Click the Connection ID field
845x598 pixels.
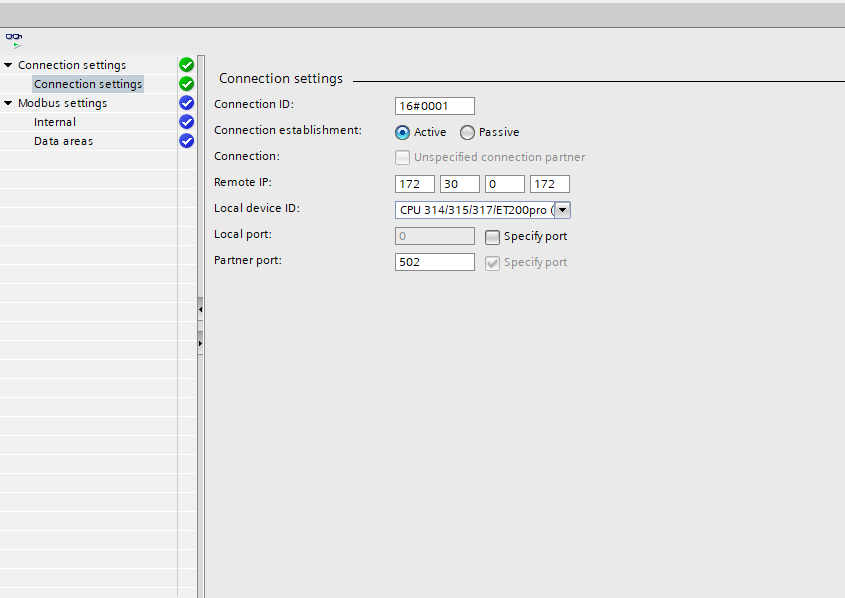click(434, 106)
